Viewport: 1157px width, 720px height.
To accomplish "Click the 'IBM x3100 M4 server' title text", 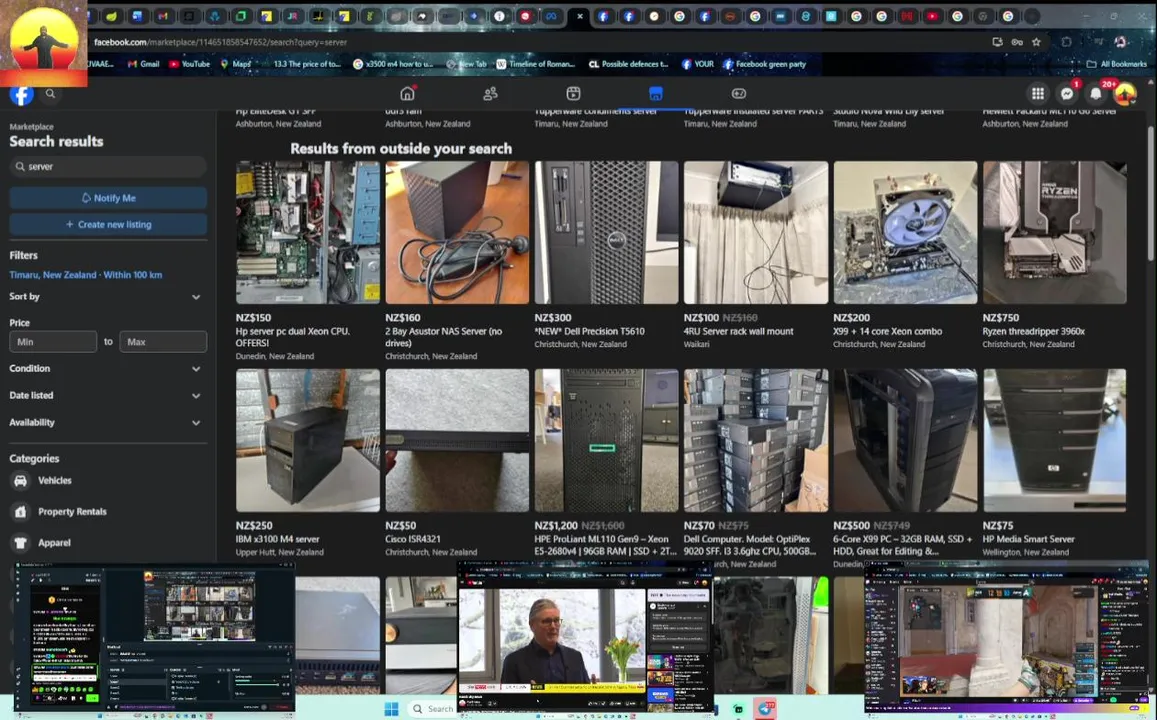I will point(277,539).
